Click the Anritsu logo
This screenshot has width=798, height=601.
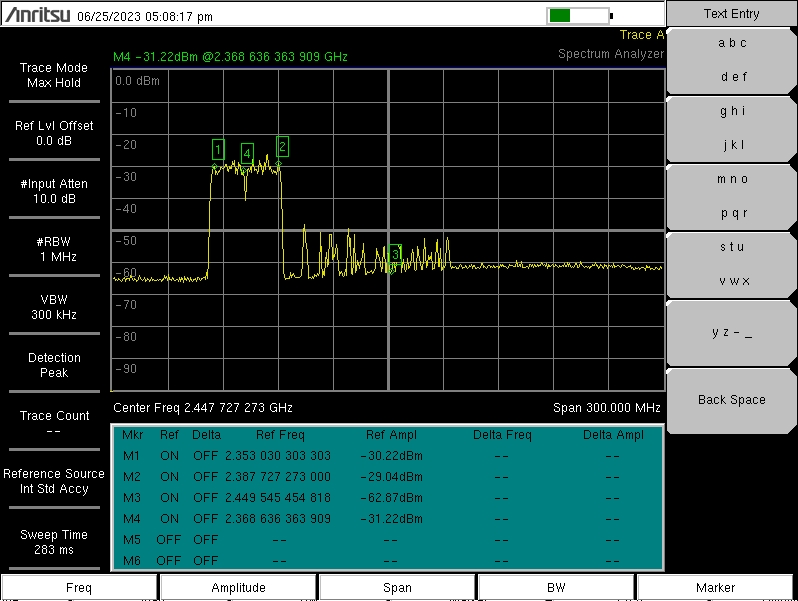point(37,16)
